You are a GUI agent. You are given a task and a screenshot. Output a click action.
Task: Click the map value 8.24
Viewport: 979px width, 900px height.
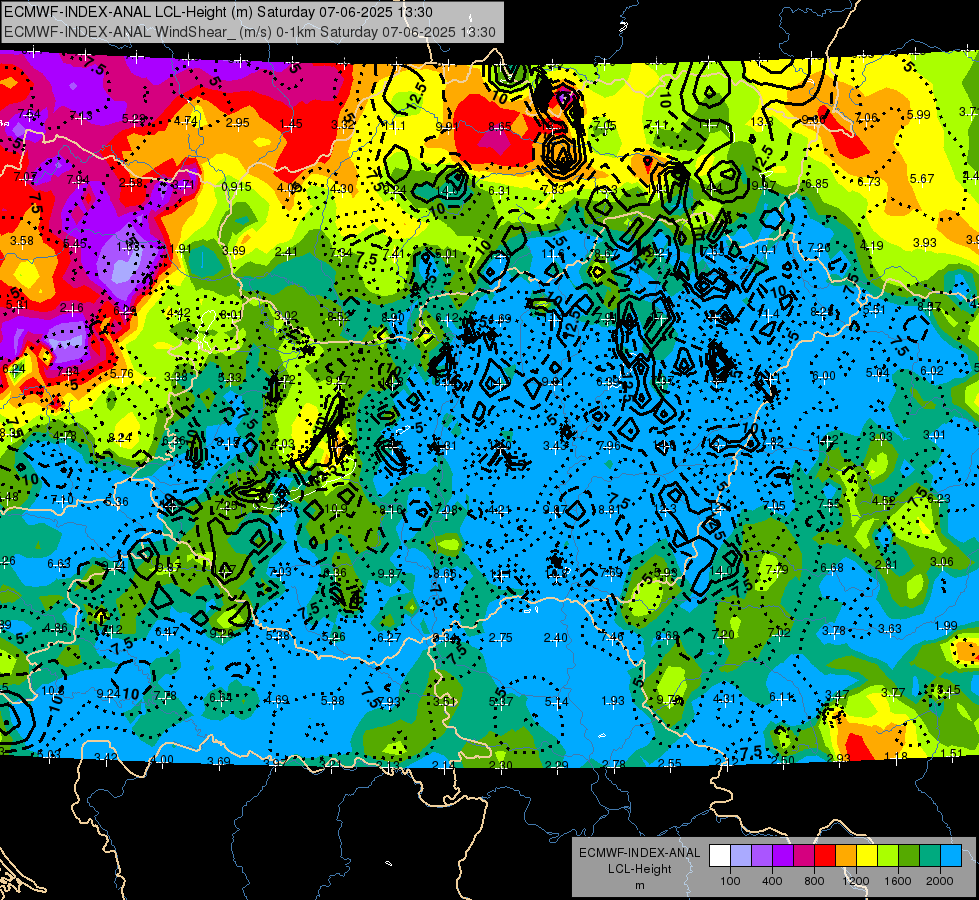click(x=120, y=438)
